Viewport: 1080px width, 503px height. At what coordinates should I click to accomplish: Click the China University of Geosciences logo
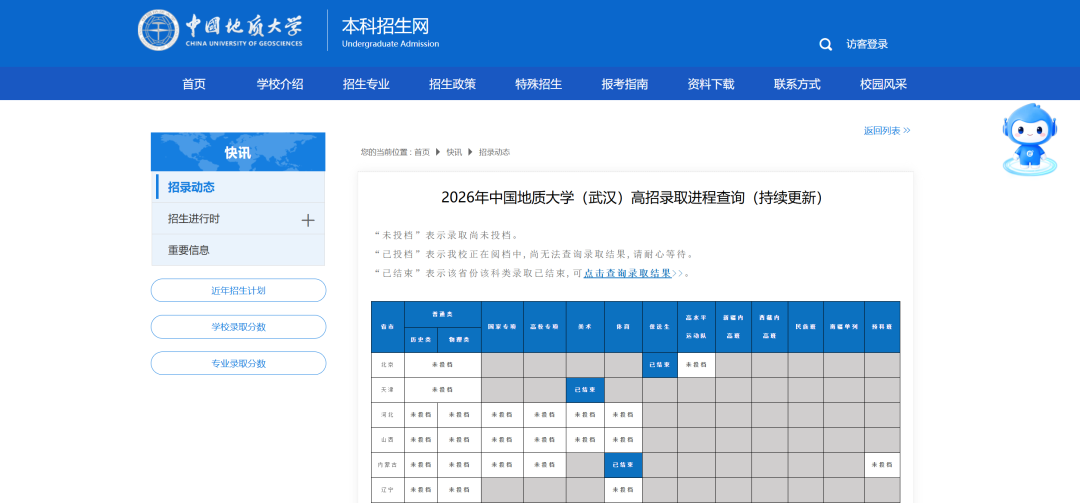(x=220, y=30)
